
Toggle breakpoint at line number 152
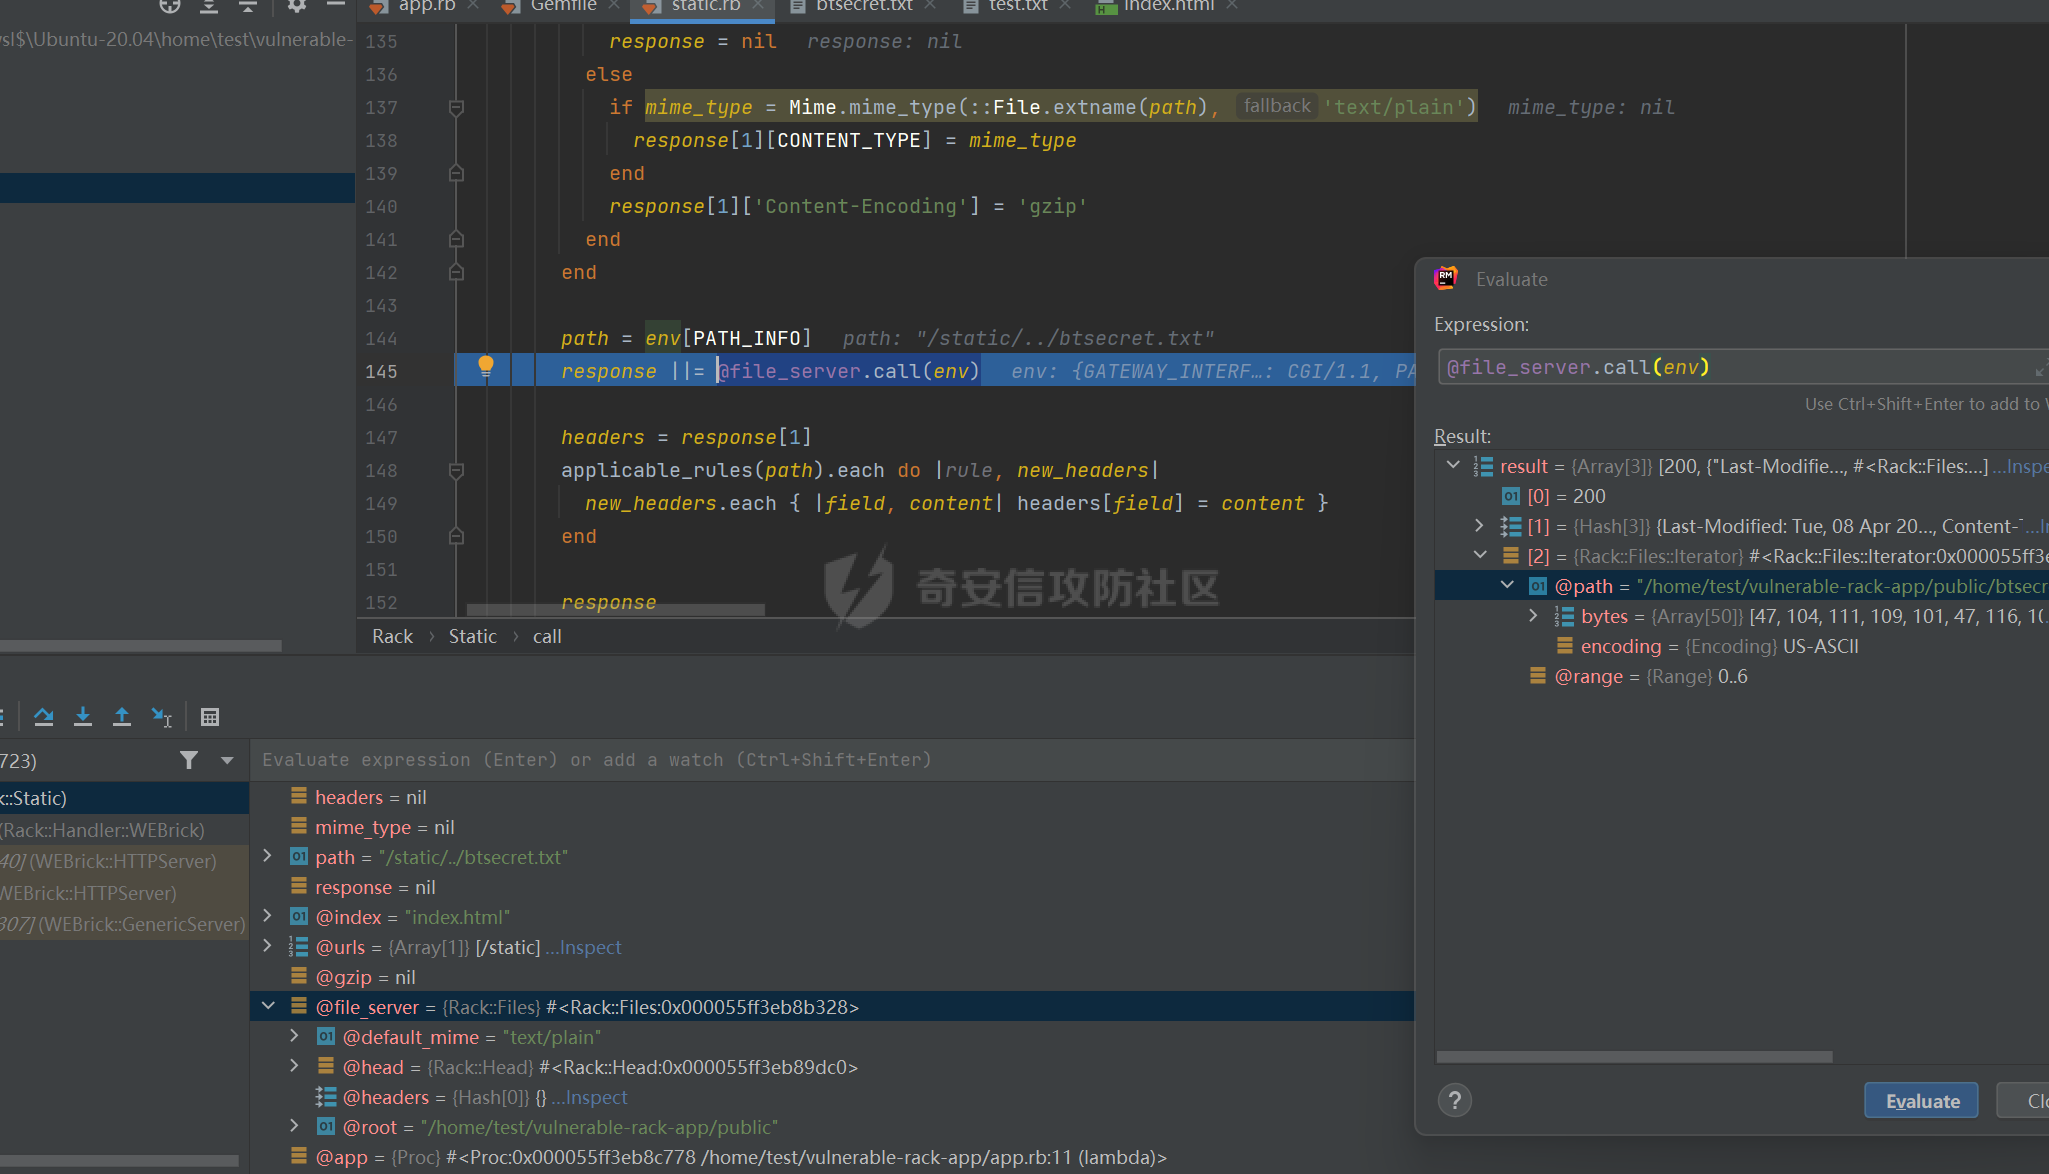point(381,602)
